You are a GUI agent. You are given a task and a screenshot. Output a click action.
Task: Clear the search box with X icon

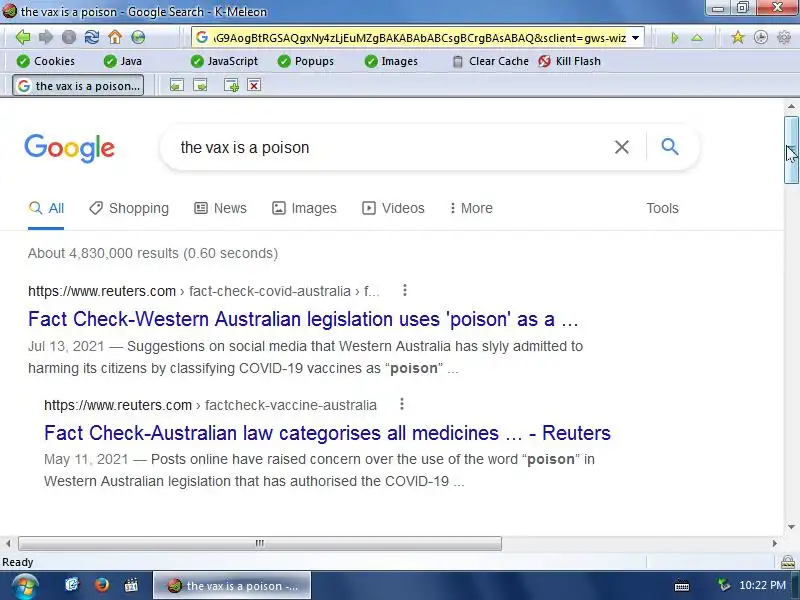pos(621,147)
